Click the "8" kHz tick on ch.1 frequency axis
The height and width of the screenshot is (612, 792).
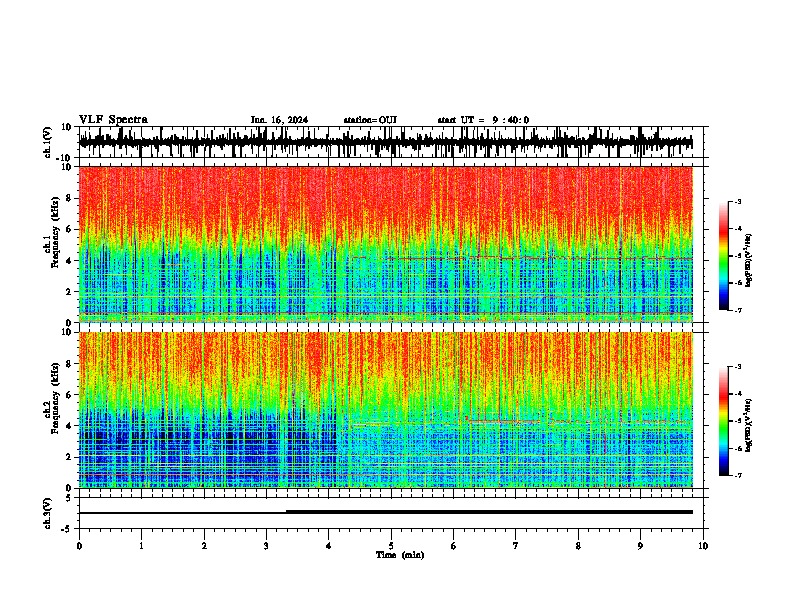tap(69, 198)
